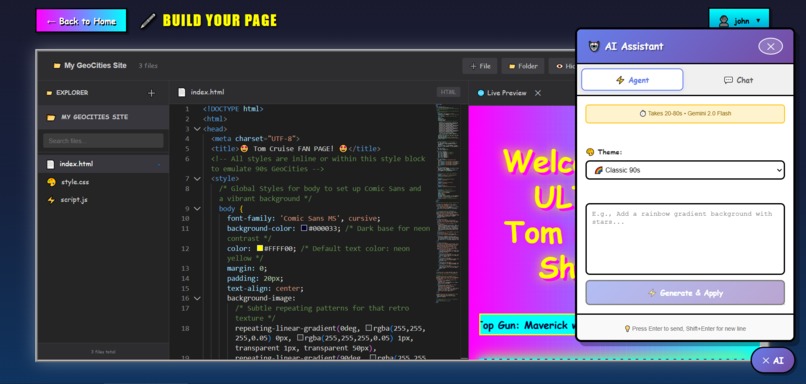The height and width of the screenshot is (384, 806).
Task: Switch to the Agent tab
Action: (632, 80)
